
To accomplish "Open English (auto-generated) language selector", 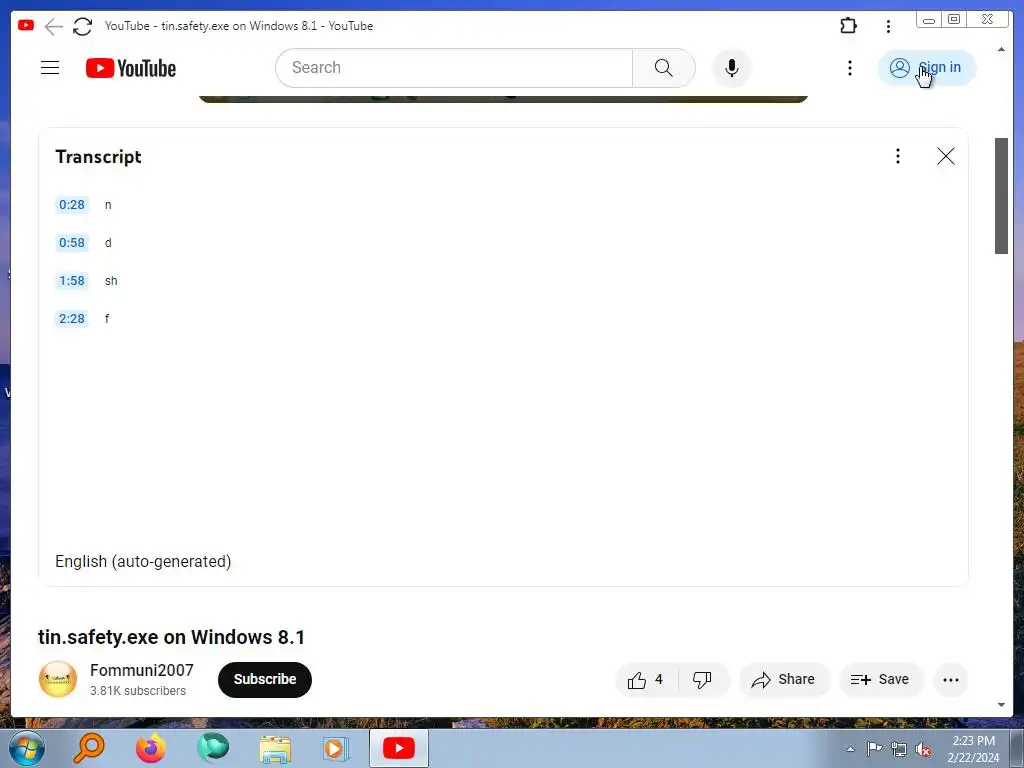I will tap(143, 562).
